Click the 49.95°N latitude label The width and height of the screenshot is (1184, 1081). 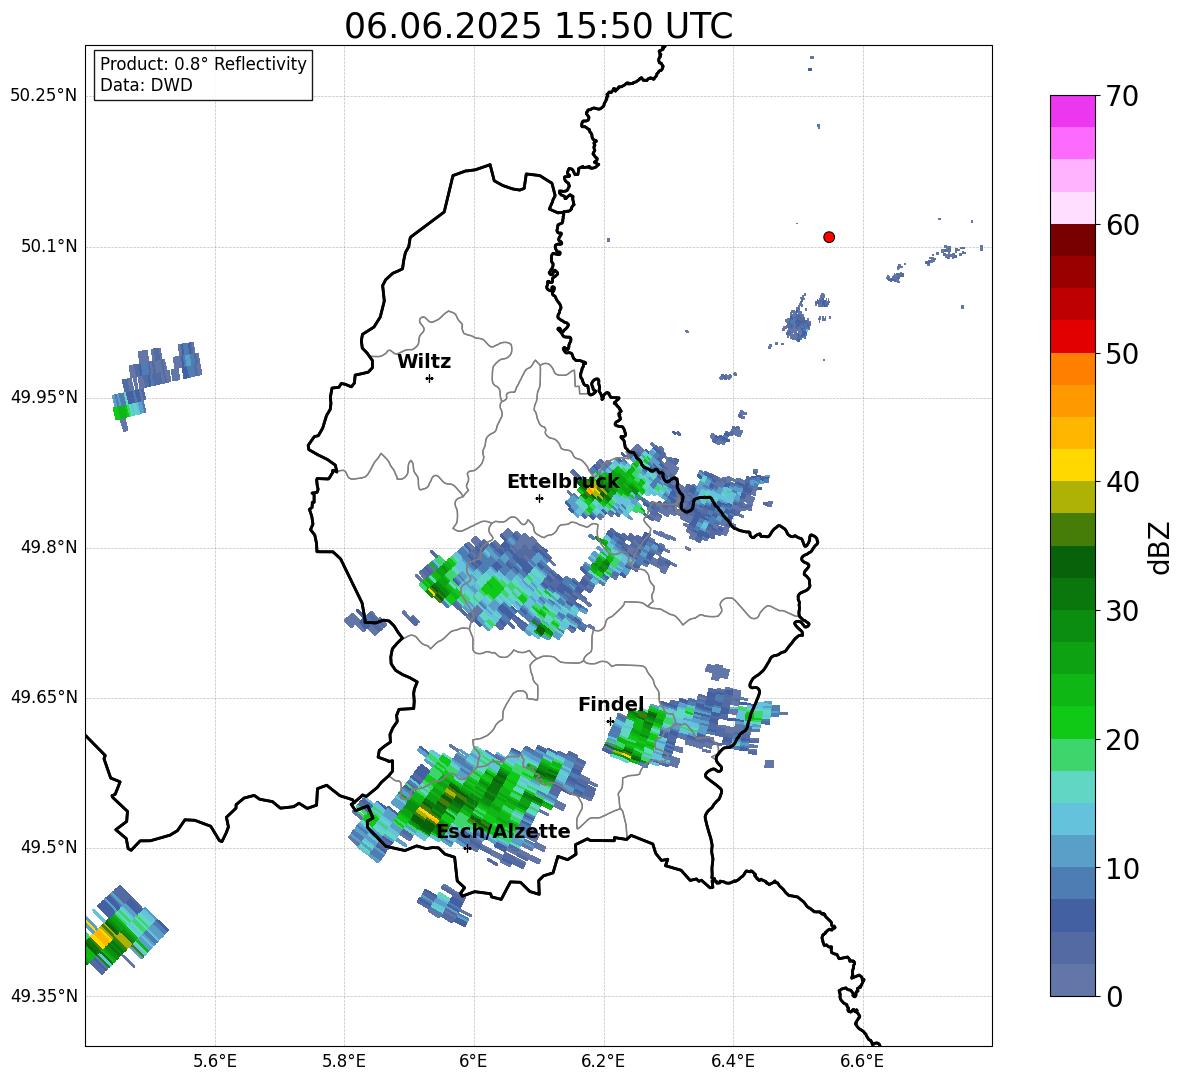point(44,397)
